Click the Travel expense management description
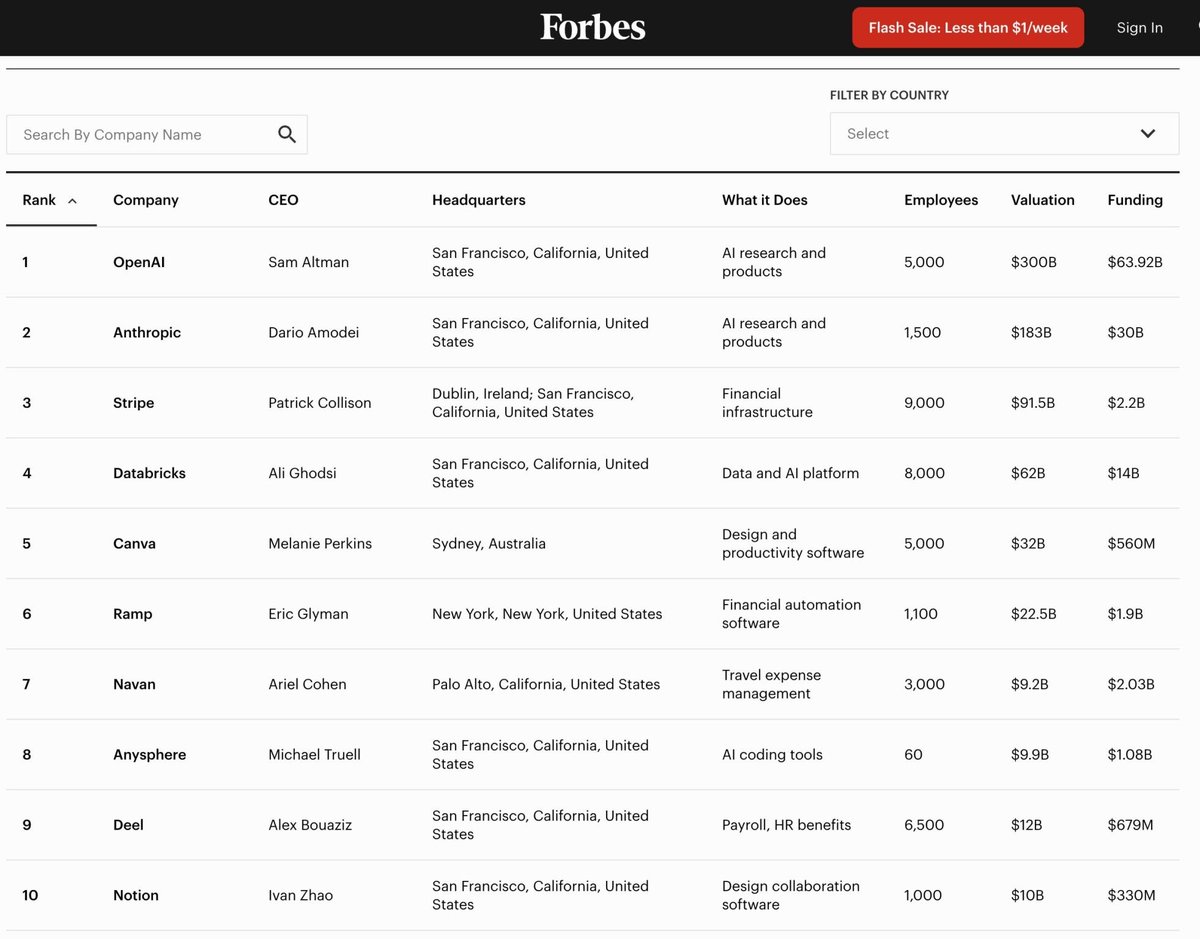 (771, 684)
